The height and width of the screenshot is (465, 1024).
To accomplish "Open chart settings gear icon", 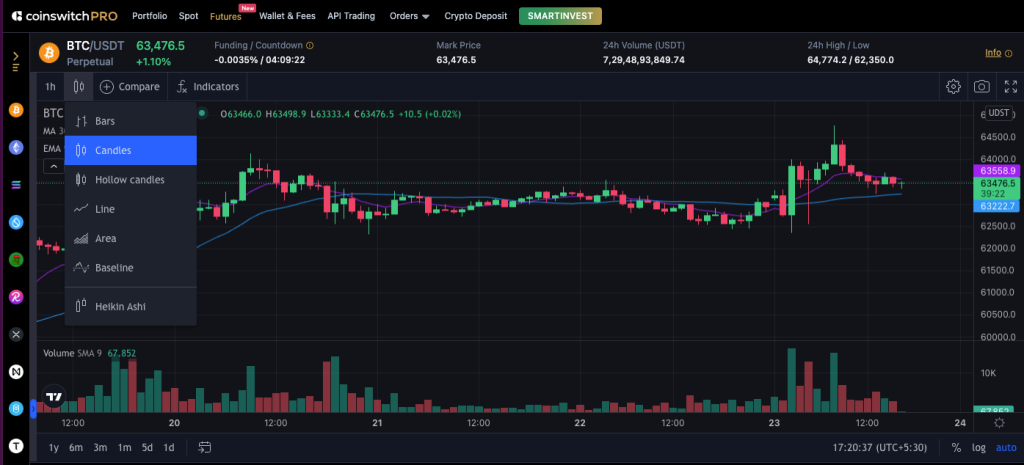I will [x=954, y=87].
